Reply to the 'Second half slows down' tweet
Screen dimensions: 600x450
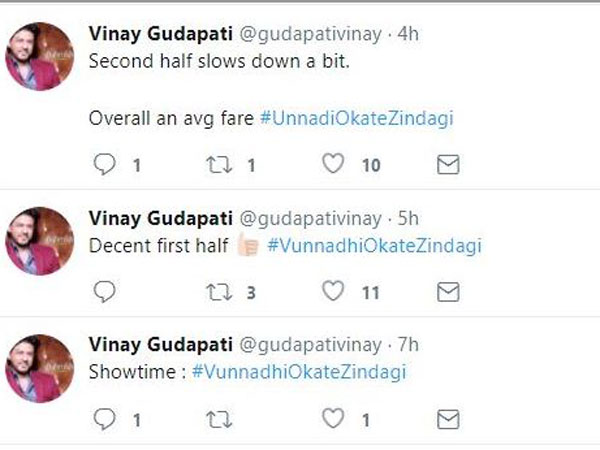click(105, 165)
